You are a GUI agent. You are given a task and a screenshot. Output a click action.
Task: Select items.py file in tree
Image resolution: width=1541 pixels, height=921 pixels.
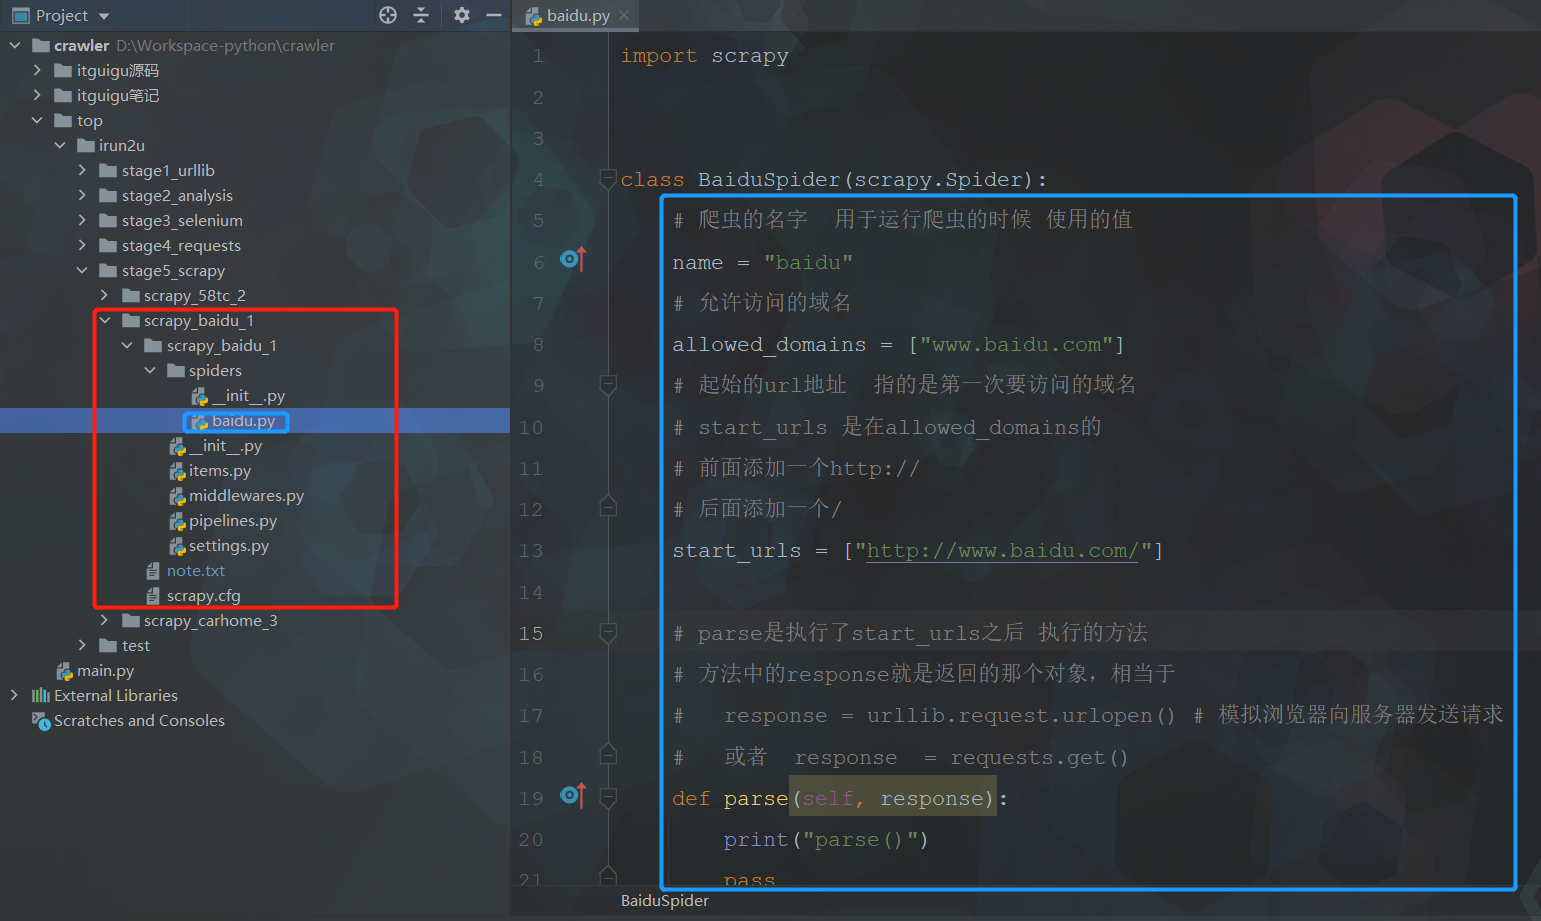click(220, 470)
